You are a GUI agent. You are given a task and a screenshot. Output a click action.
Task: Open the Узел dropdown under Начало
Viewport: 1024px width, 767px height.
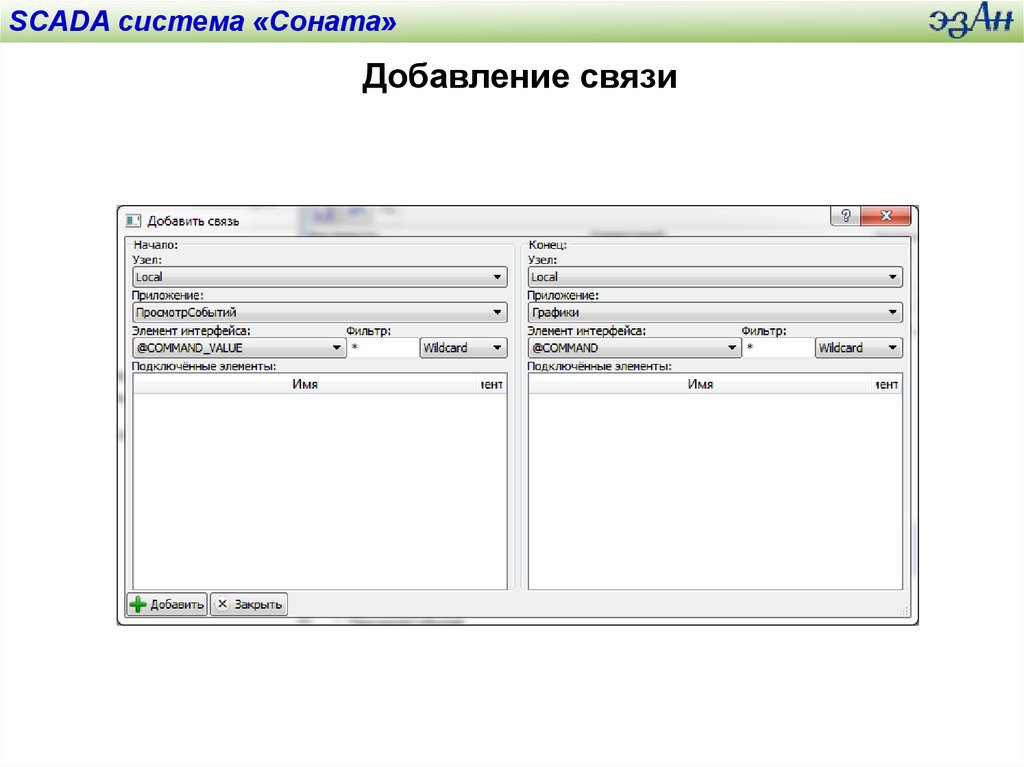(x=319, y=277)
